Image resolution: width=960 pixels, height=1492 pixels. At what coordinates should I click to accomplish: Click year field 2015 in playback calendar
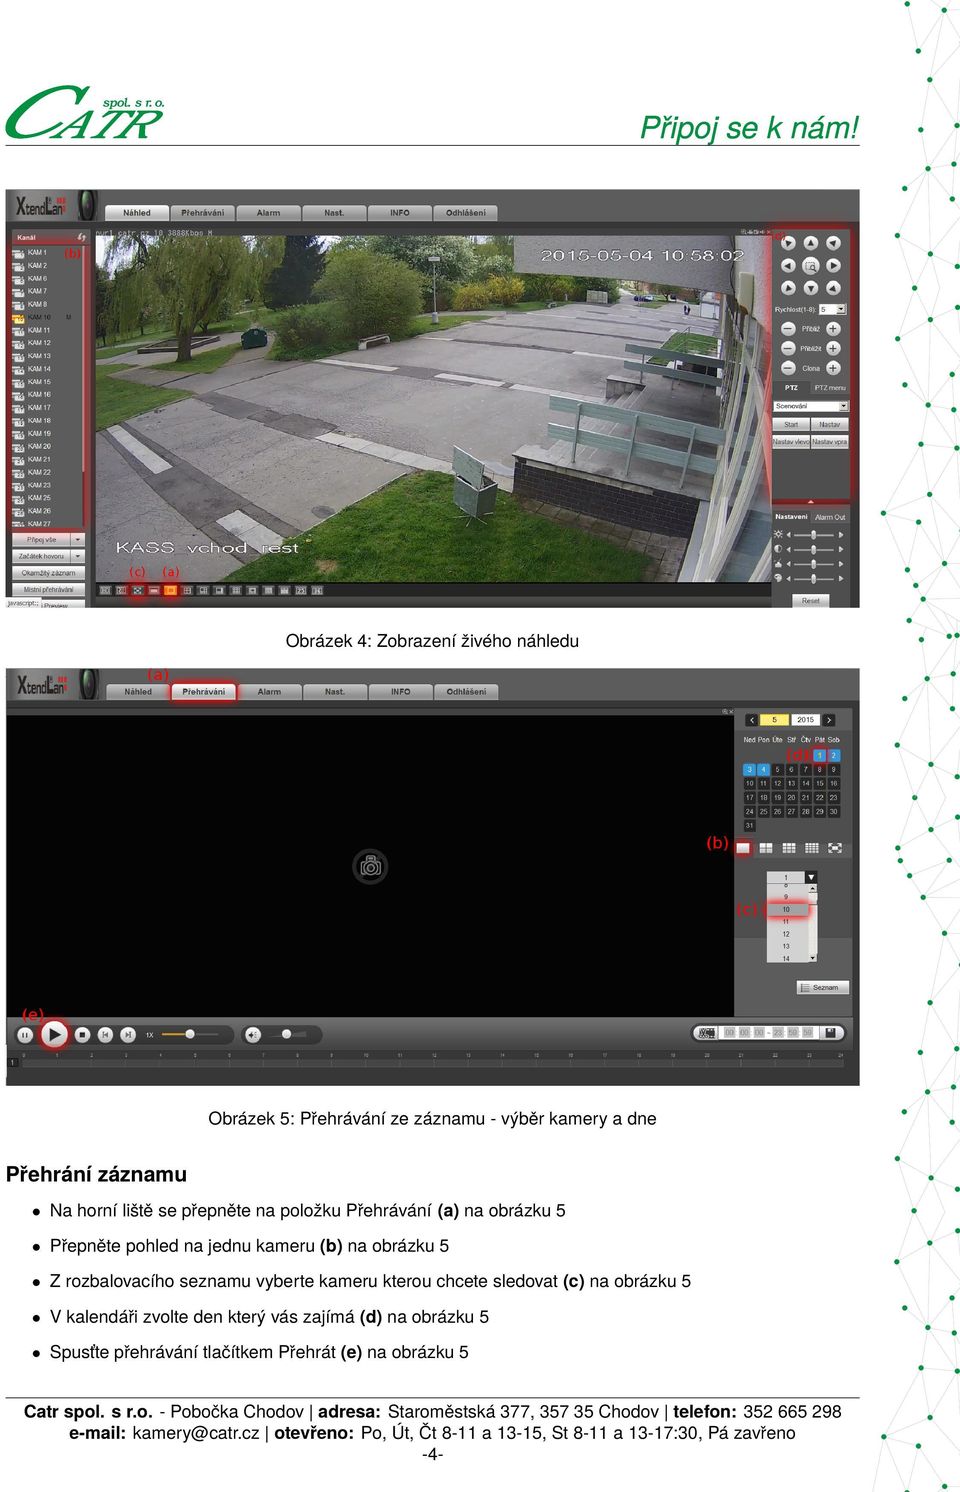[x=806, y=720]
